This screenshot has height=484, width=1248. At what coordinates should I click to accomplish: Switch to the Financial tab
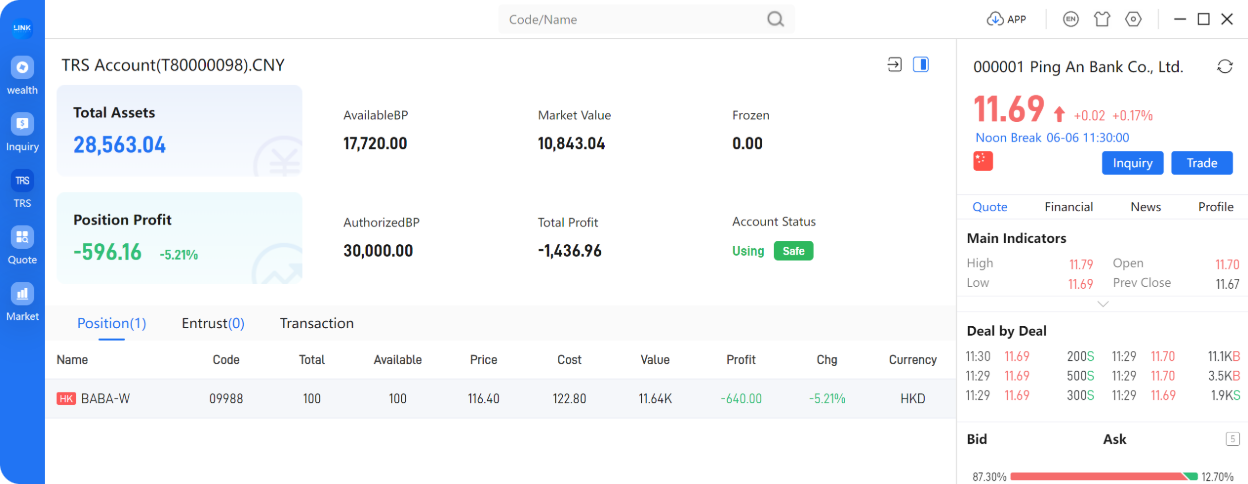coord(1069,206)
